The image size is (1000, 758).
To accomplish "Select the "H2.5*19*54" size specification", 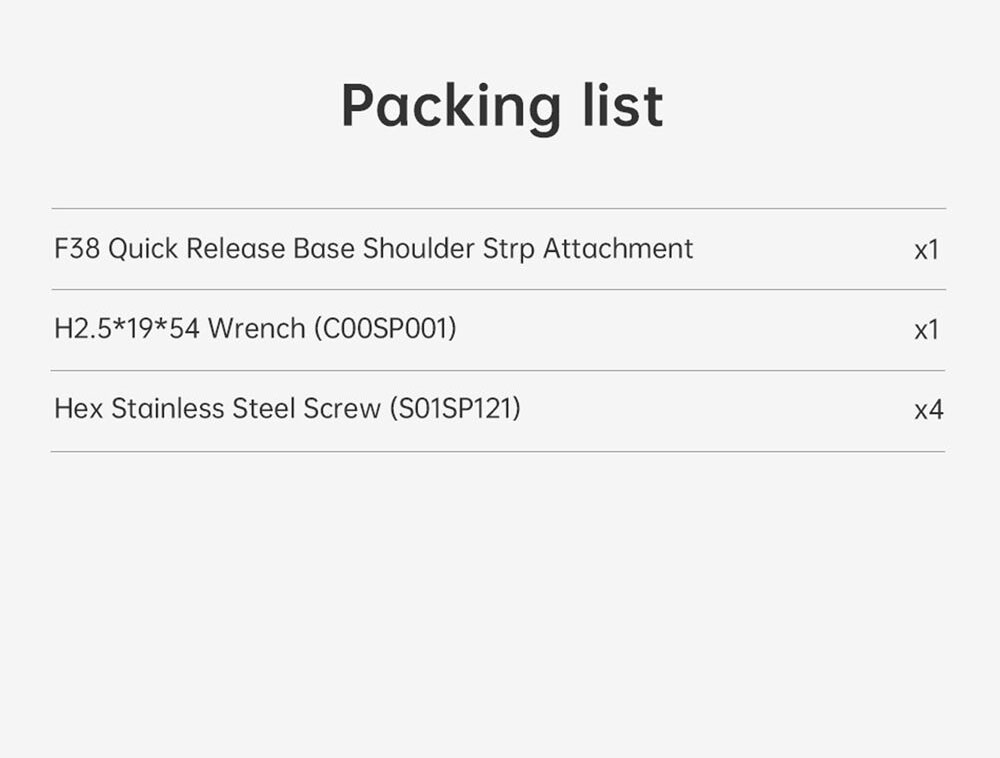I will click(127, 328).
